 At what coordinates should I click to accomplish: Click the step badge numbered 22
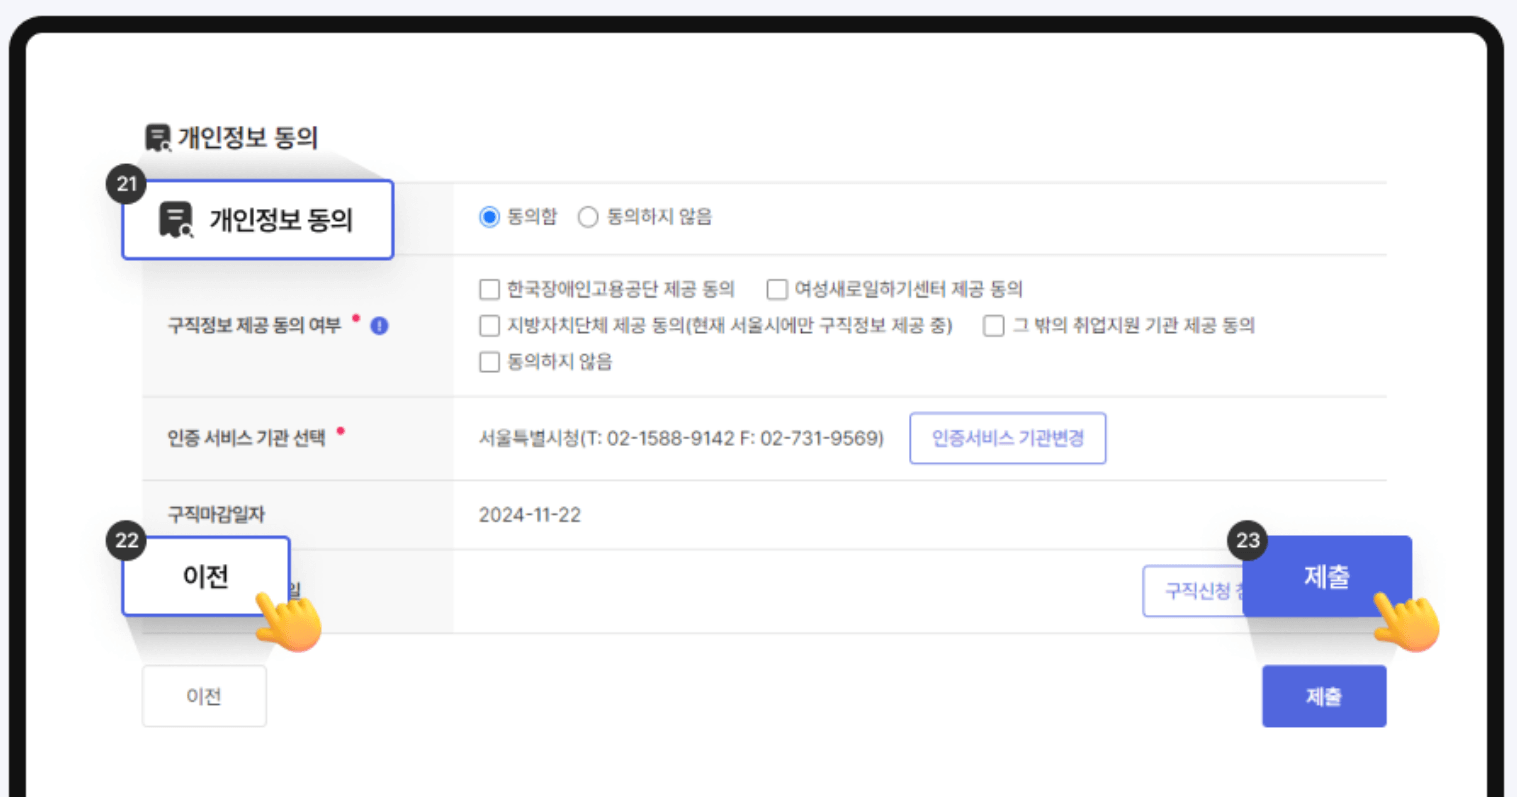click(124, 541)
